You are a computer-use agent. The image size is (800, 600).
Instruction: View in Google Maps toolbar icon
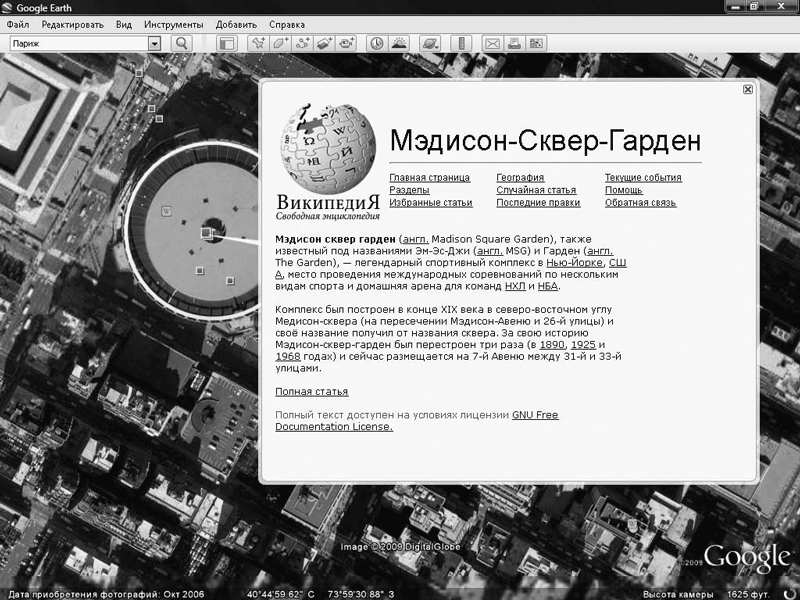(x=536, y=43)
